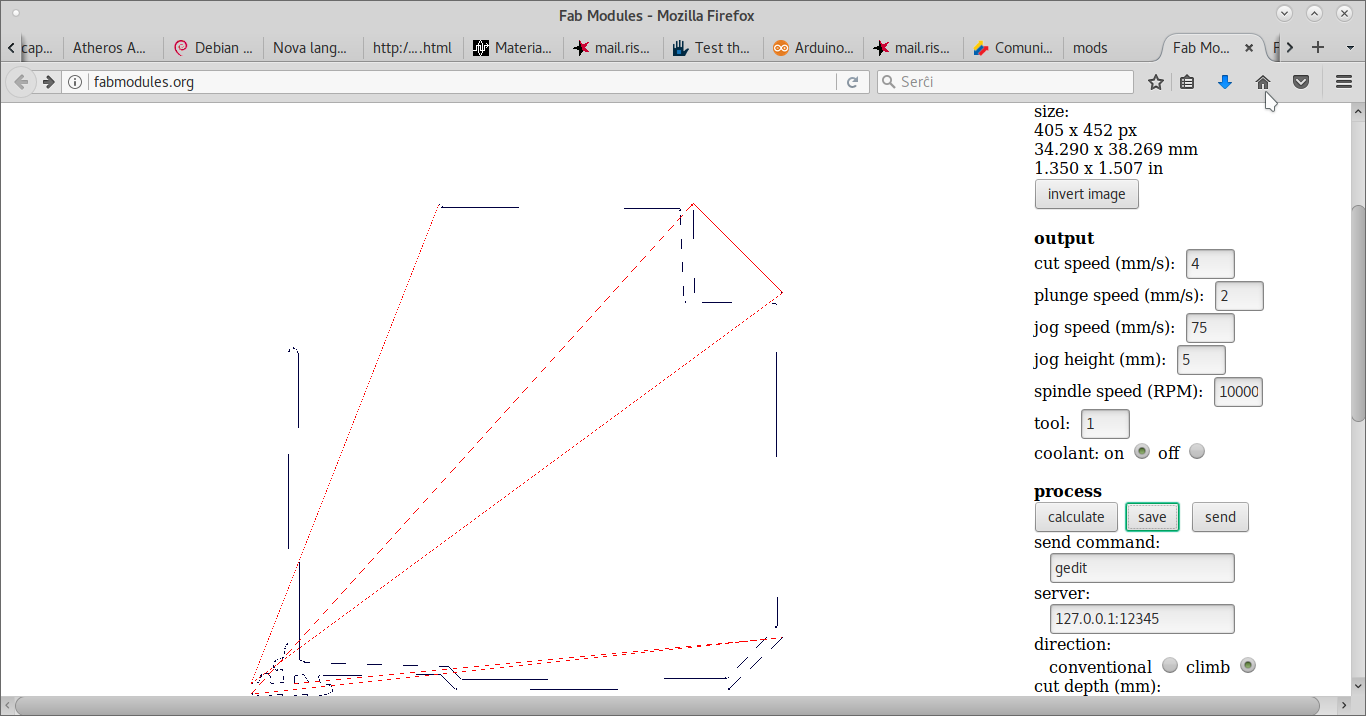The height and width of the screenshot is (716, 1366).
Task: Open the Pocket icon in toolbar
Action: pos(1301,82)
